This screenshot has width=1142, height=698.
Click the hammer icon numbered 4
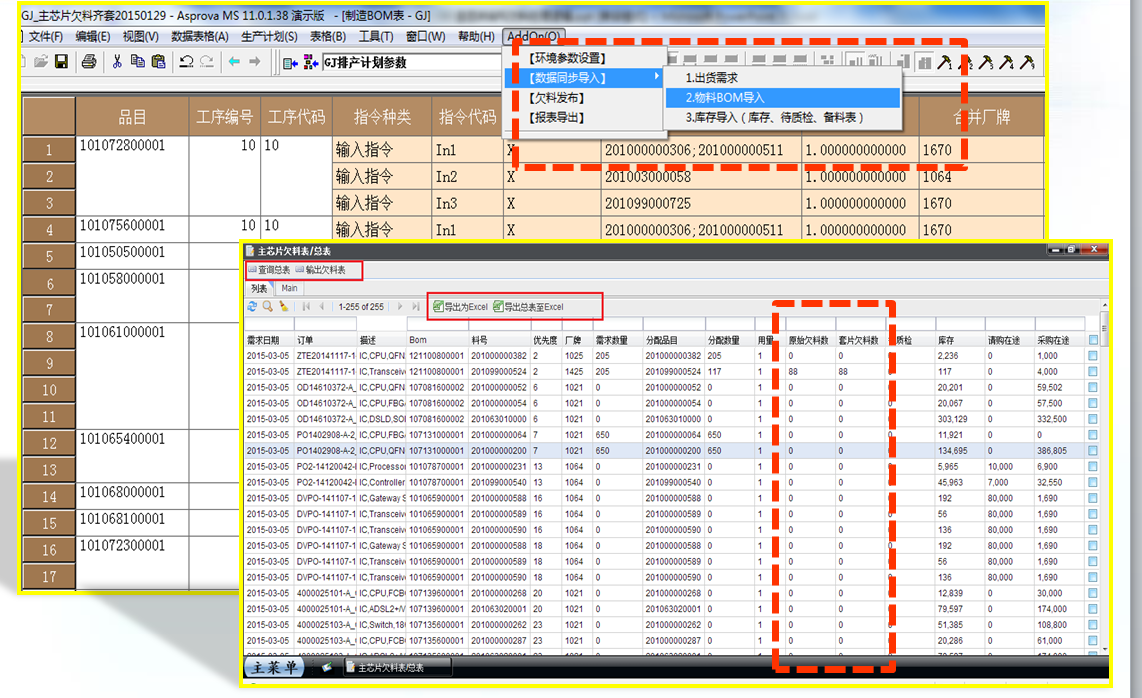coord(1007,63)
